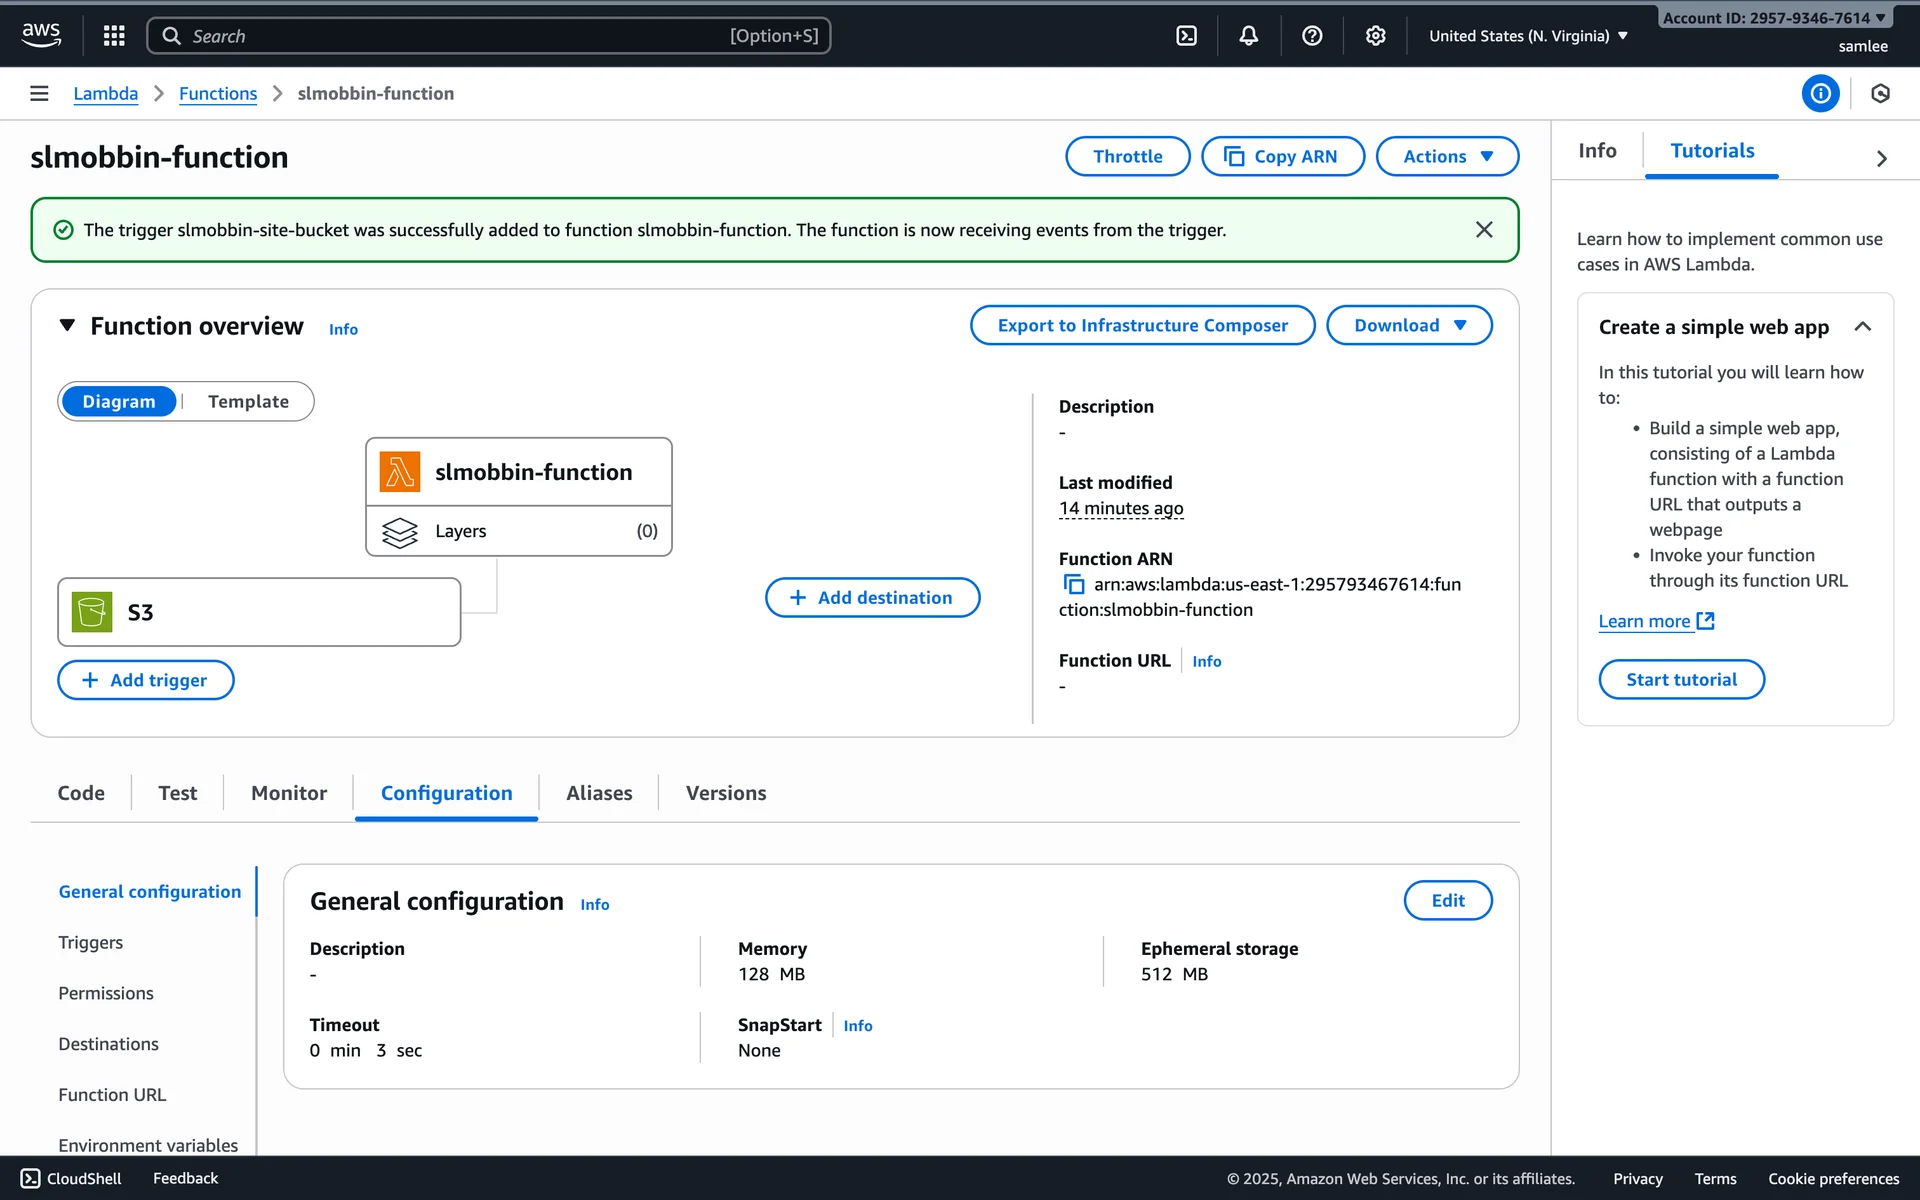Screen dimensions: 1920x1200
Task: Click the Lambda function icon in the diagram
Action: coord(400,472)
